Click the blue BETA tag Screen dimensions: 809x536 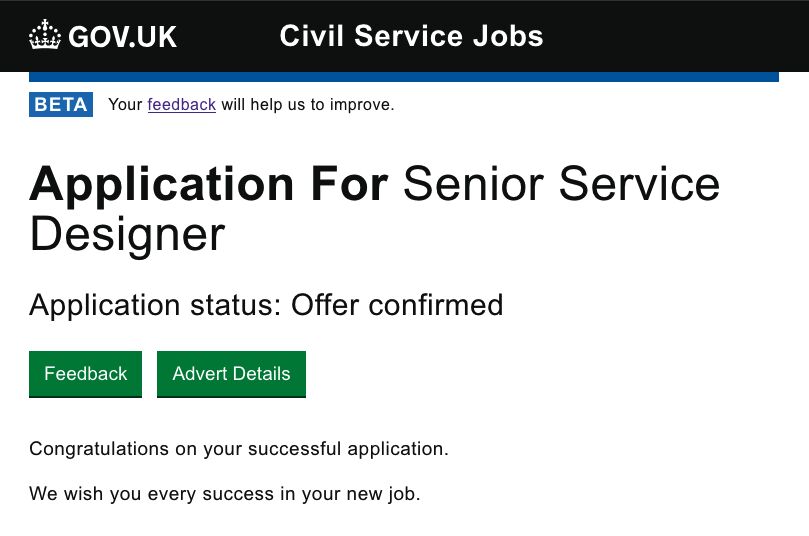click(61, 104)
